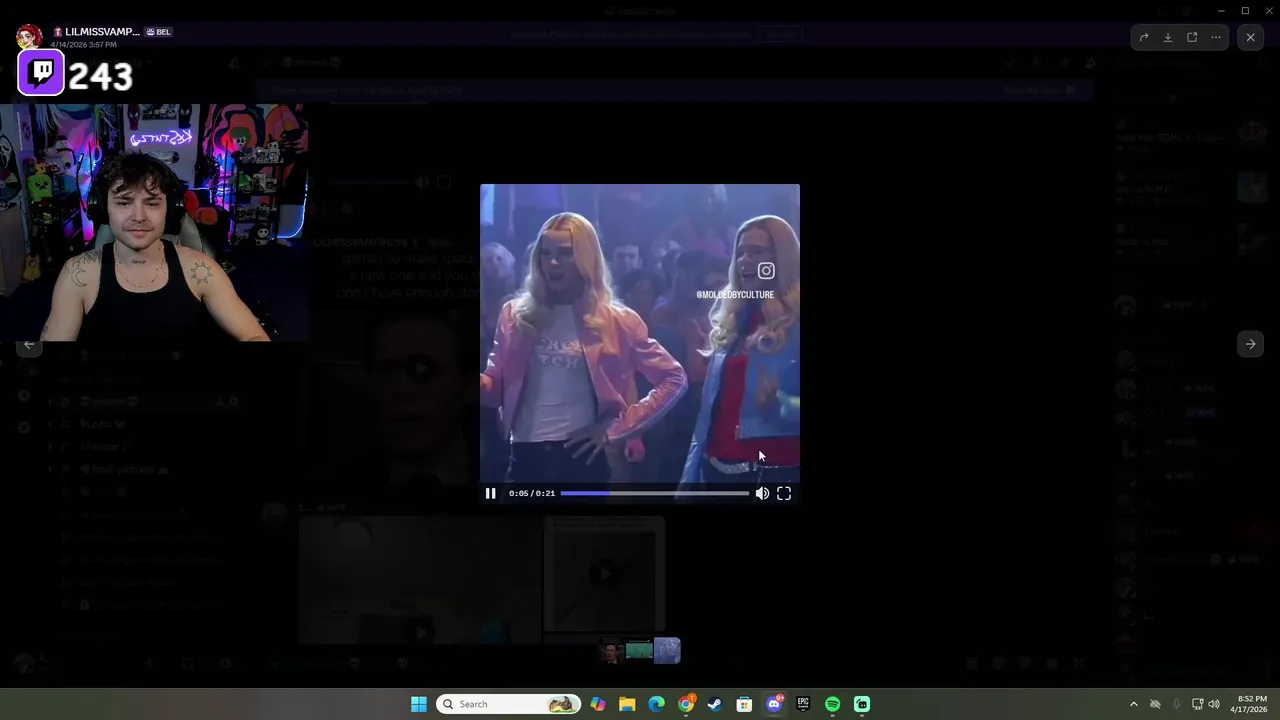The image size is (1280, 720).
Task: Click the video timestamp 0:05 / 0:21
Action: coord(532,493)
